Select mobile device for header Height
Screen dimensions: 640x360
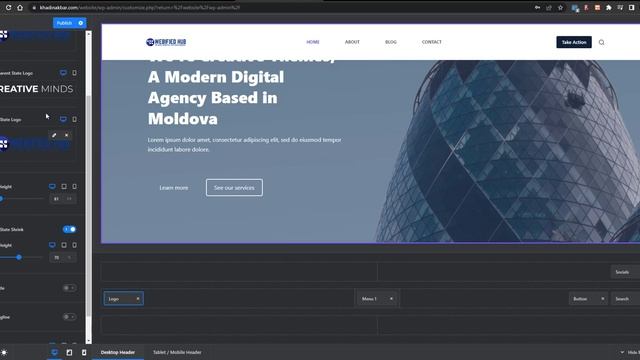pos(74,187)
